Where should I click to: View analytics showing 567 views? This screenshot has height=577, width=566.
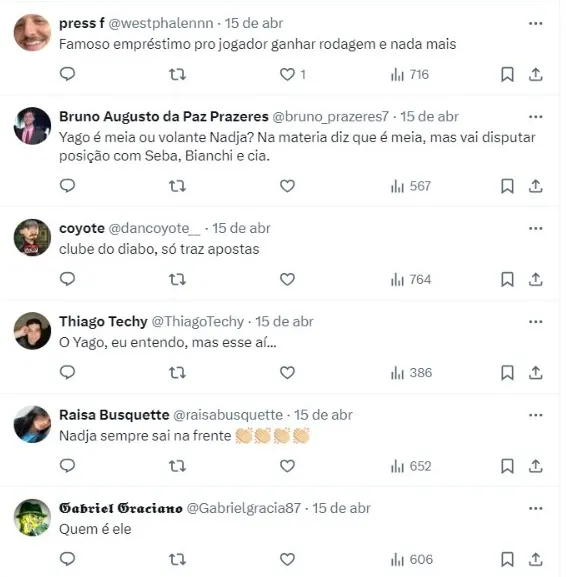[410, 186]
